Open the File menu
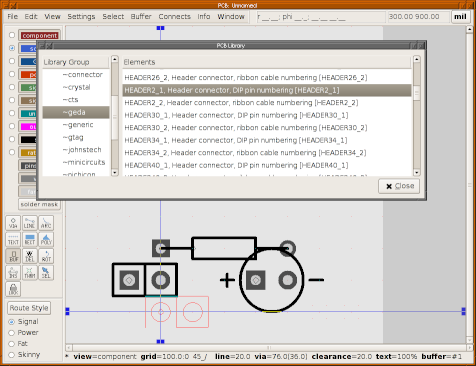The image size is (476, 366). [13, 16]
